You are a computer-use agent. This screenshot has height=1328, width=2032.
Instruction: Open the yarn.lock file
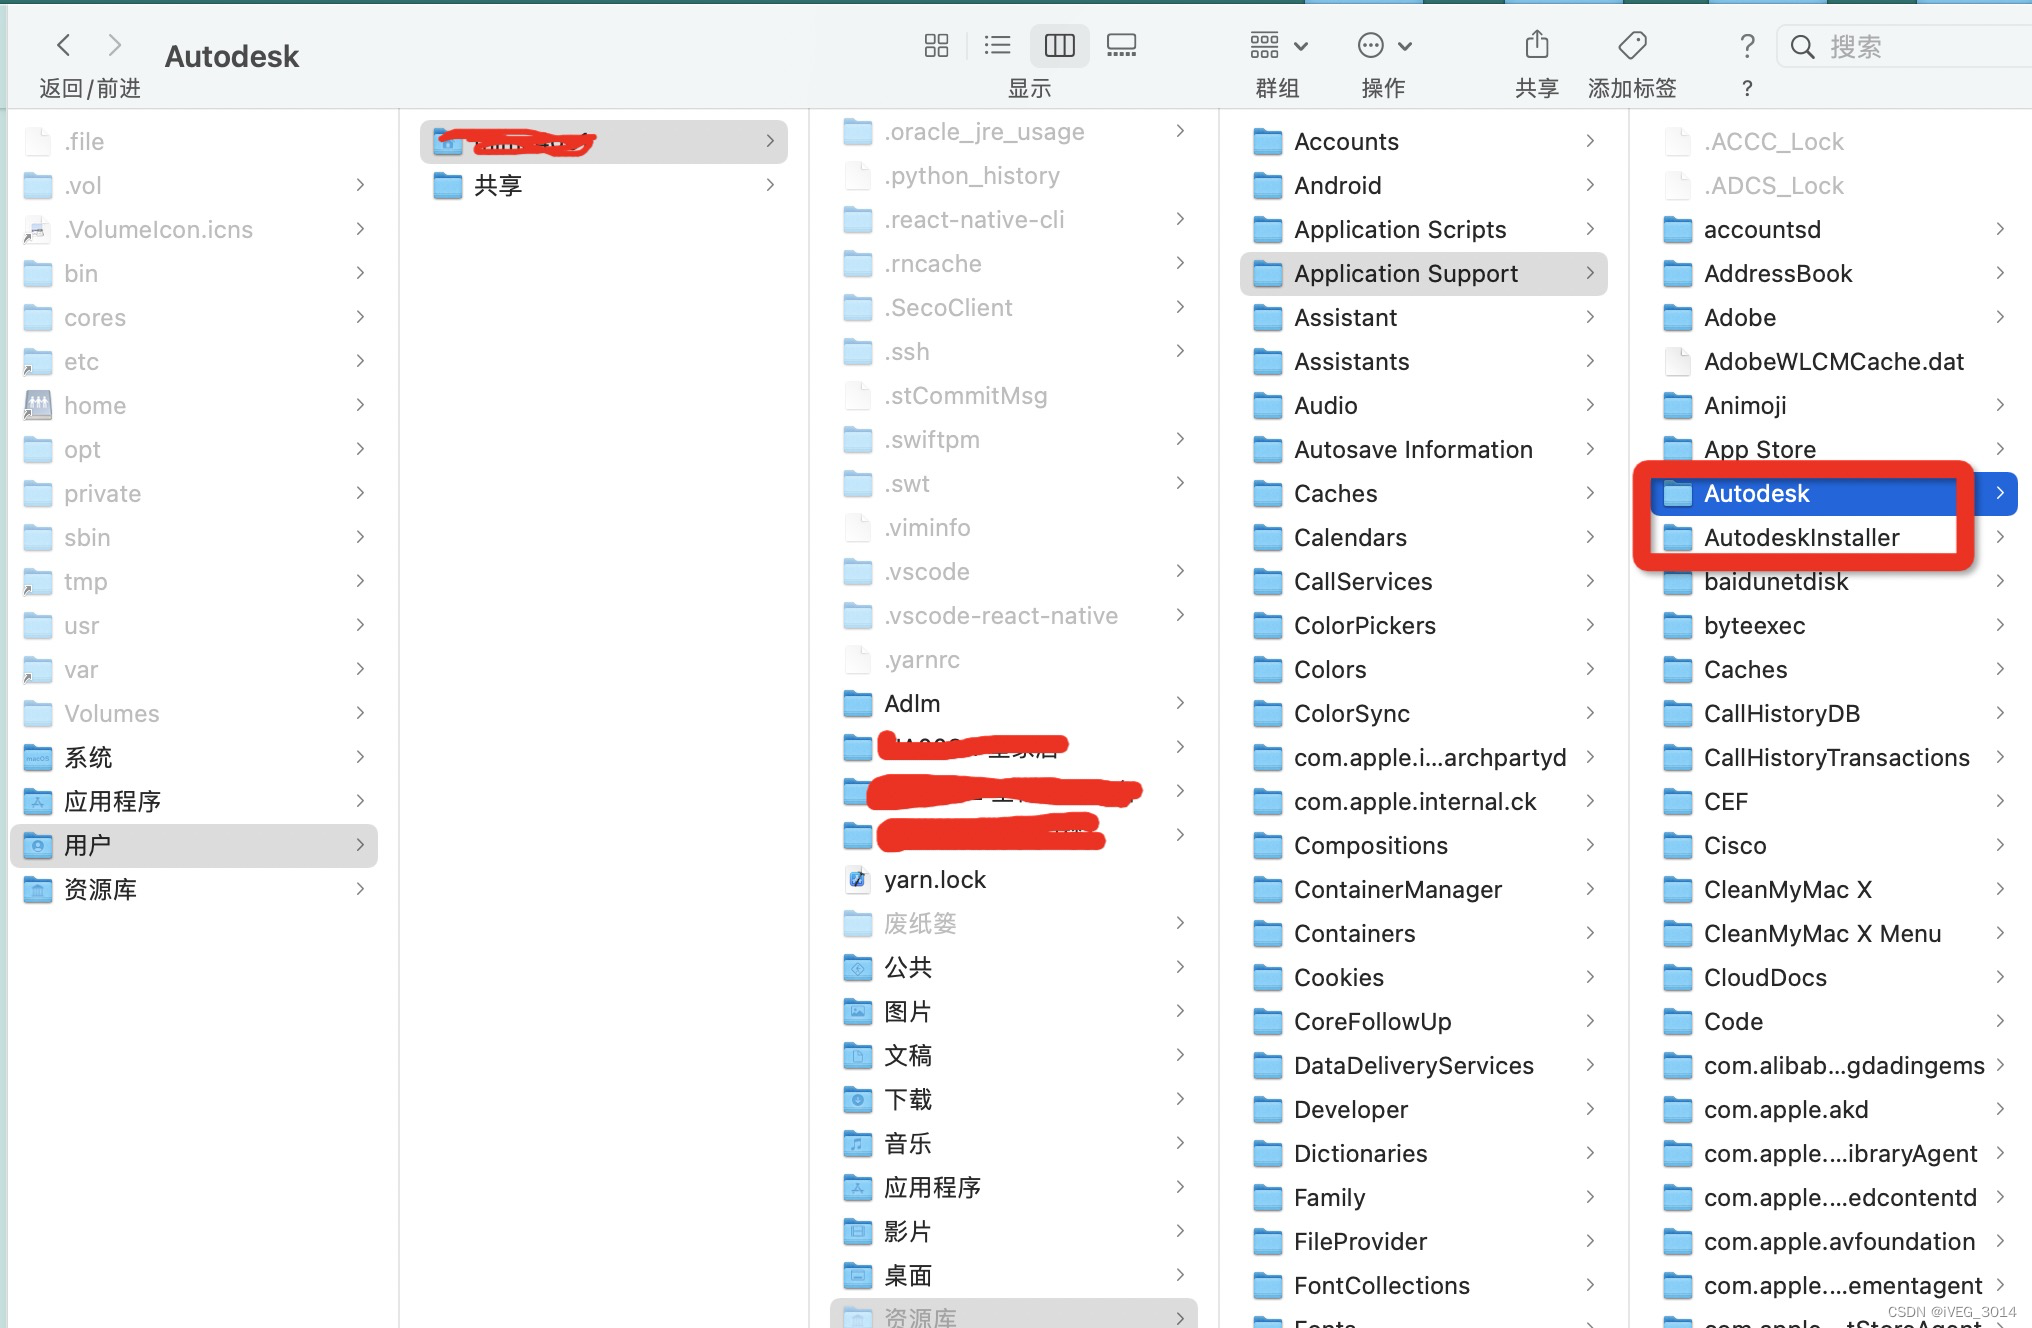(x=934, y=879)
